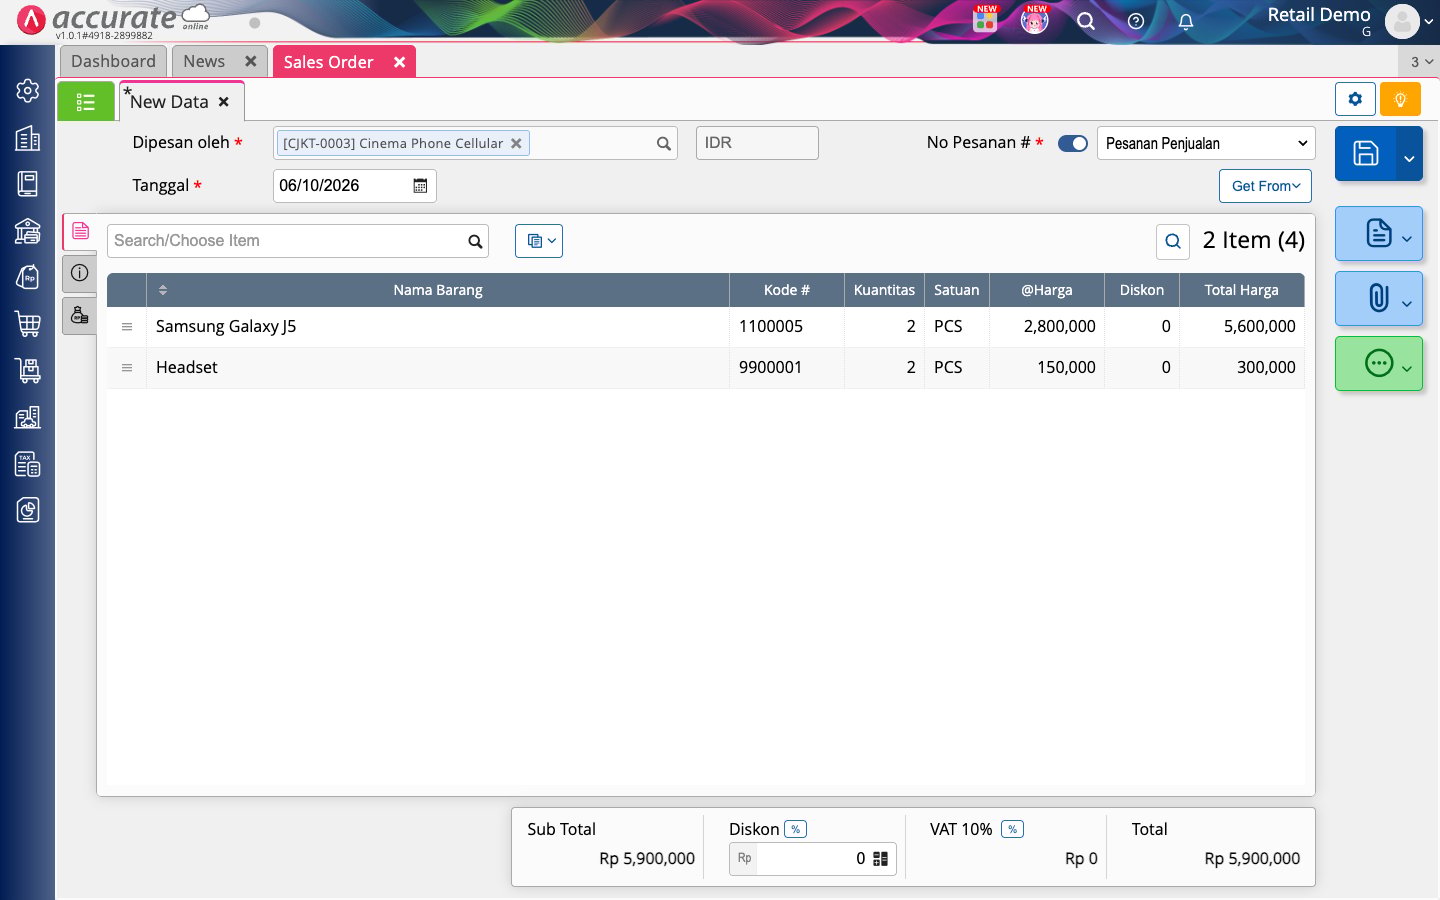The width and height of the screenshot is (1440, 900).
Task: Click the orange lightbulb tips button
Action: pos(1400,99)
